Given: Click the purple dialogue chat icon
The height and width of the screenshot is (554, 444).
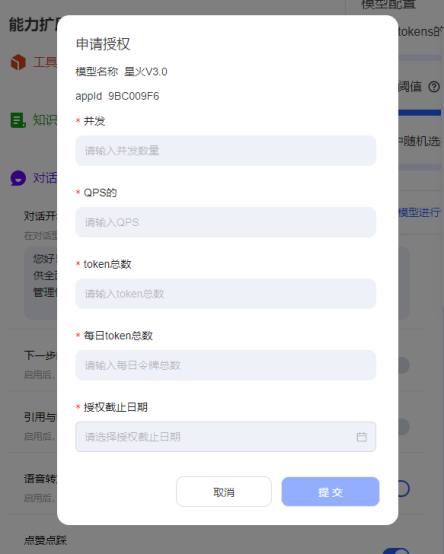Looking at the screenshot, I should 18,178.
